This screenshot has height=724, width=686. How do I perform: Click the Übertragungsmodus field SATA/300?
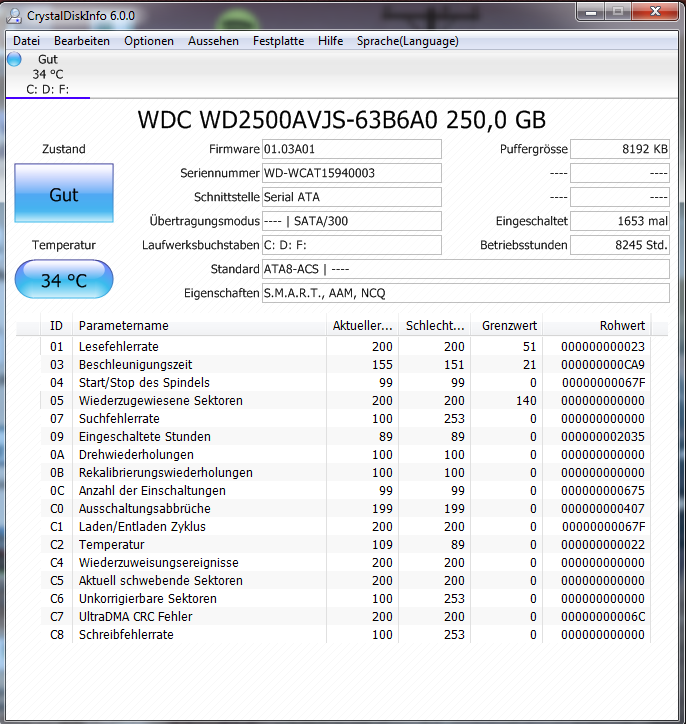click(352, 221)
